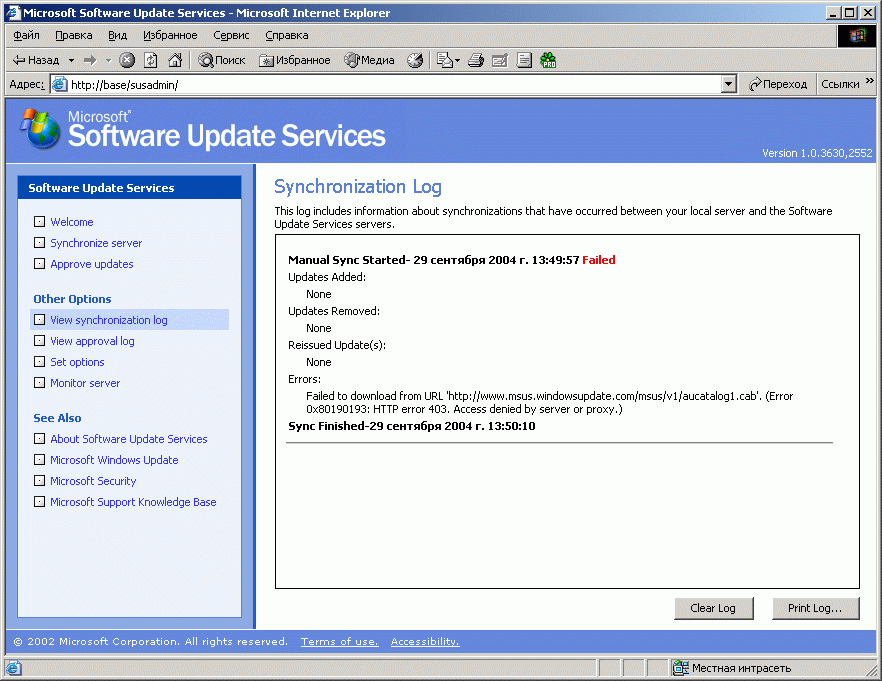
Task: Open the Set options link
Action: tap(77, 362)
